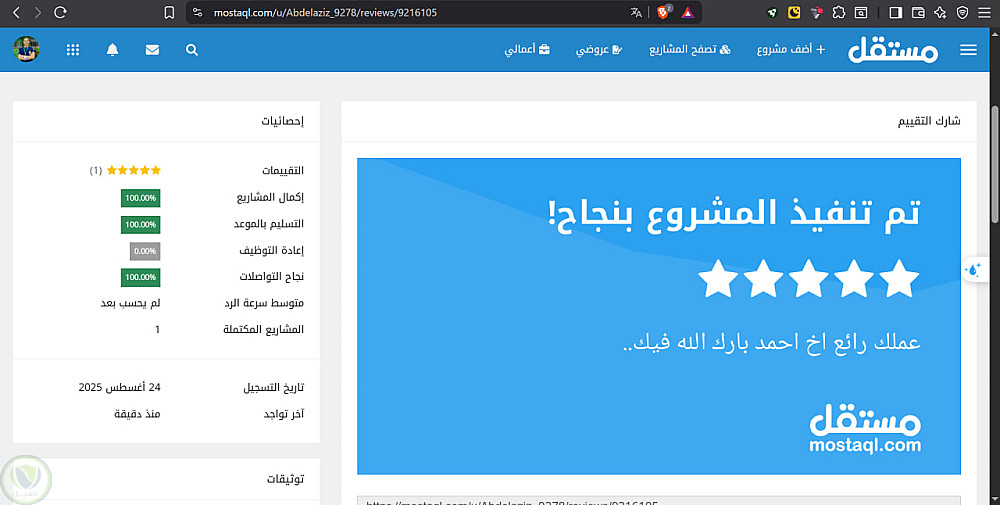Click the Mostaql logo in header
This screenshot has width=1000, height=505.
(x=893, y=49)
